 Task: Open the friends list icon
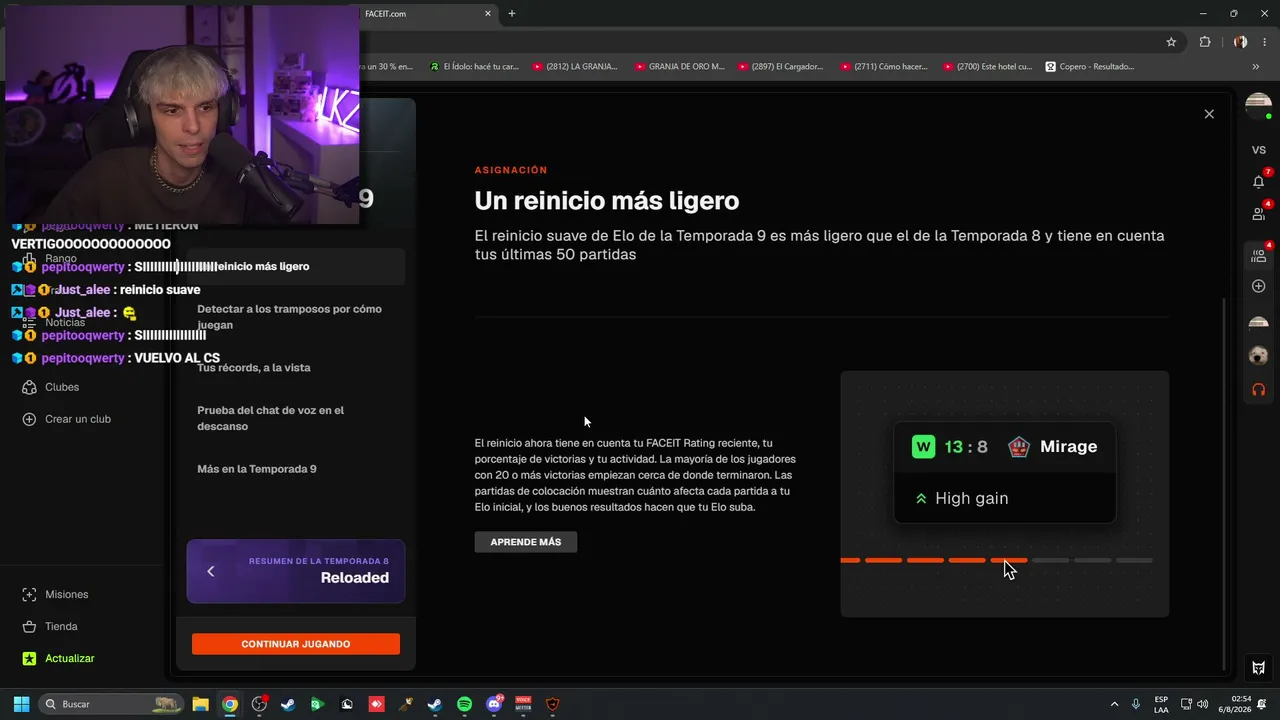pyautogui.click(x=1259, y=214)
